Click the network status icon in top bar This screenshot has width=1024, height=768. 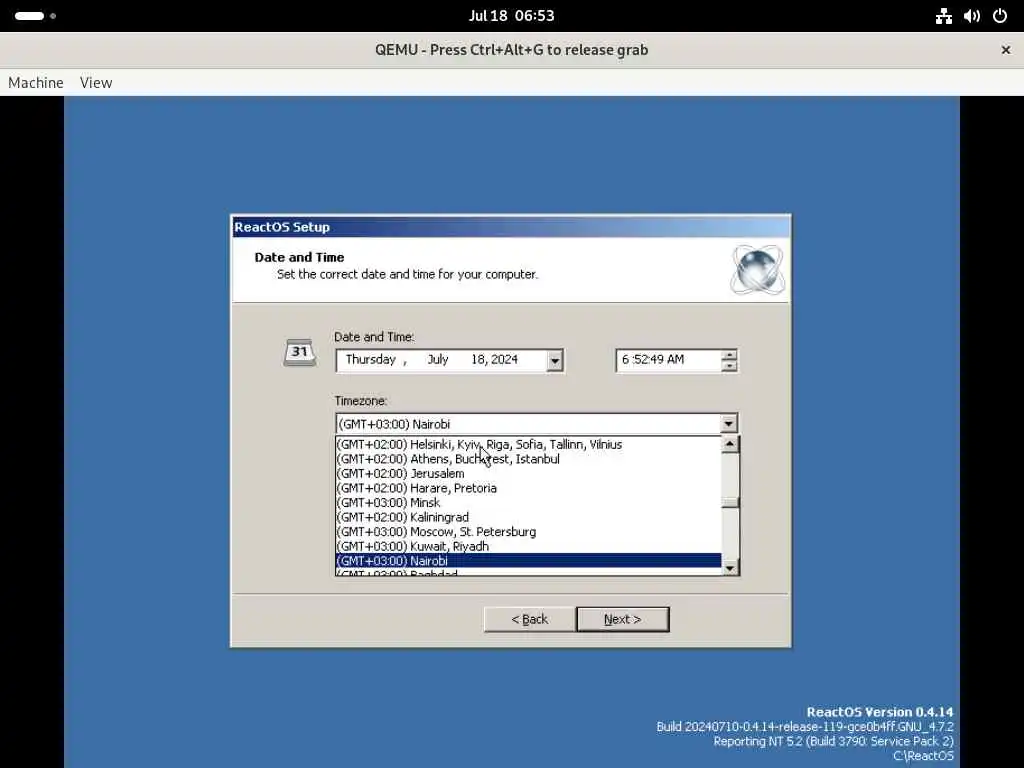pyautogui.click(x=943, y=16)
